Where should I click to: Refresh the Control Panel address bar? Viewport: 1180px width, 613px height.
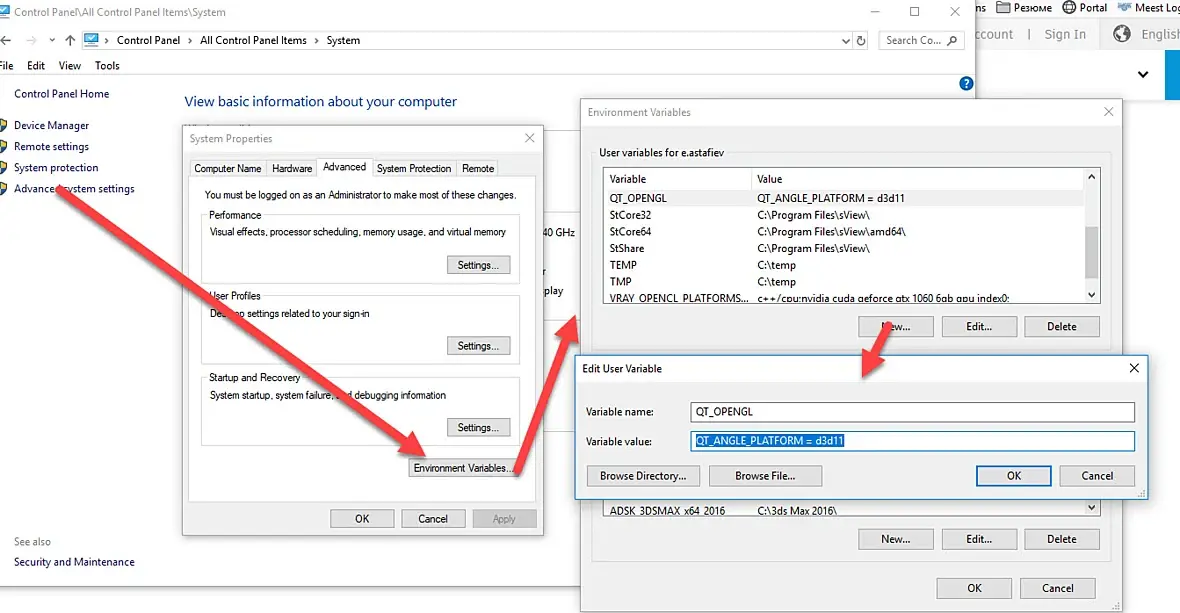pyautogui.click(x=861, y=41)
